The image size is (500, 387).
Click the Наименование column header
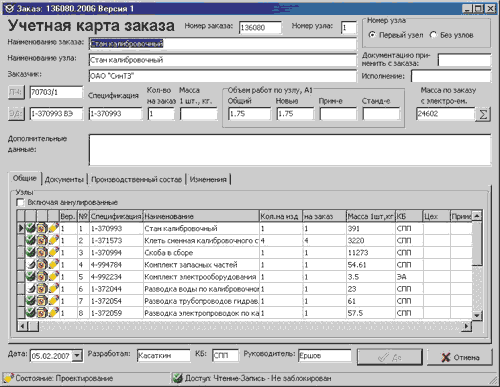click(x=201, y=216)
